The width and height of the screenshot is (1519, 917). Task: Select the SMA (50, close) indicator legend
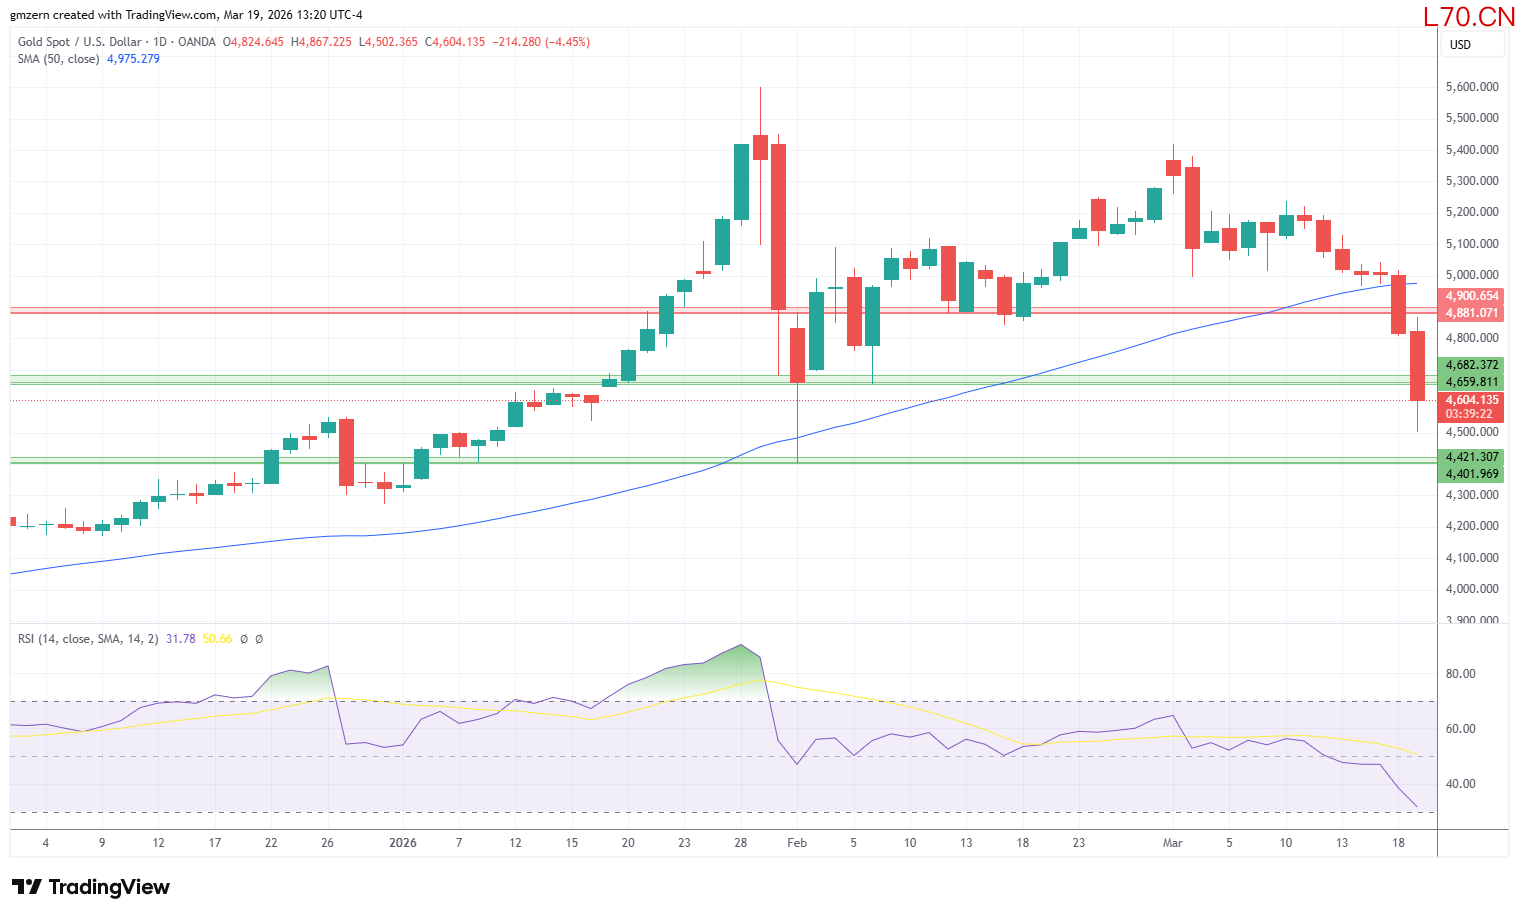pyautogui.click(x=58, y=59)
